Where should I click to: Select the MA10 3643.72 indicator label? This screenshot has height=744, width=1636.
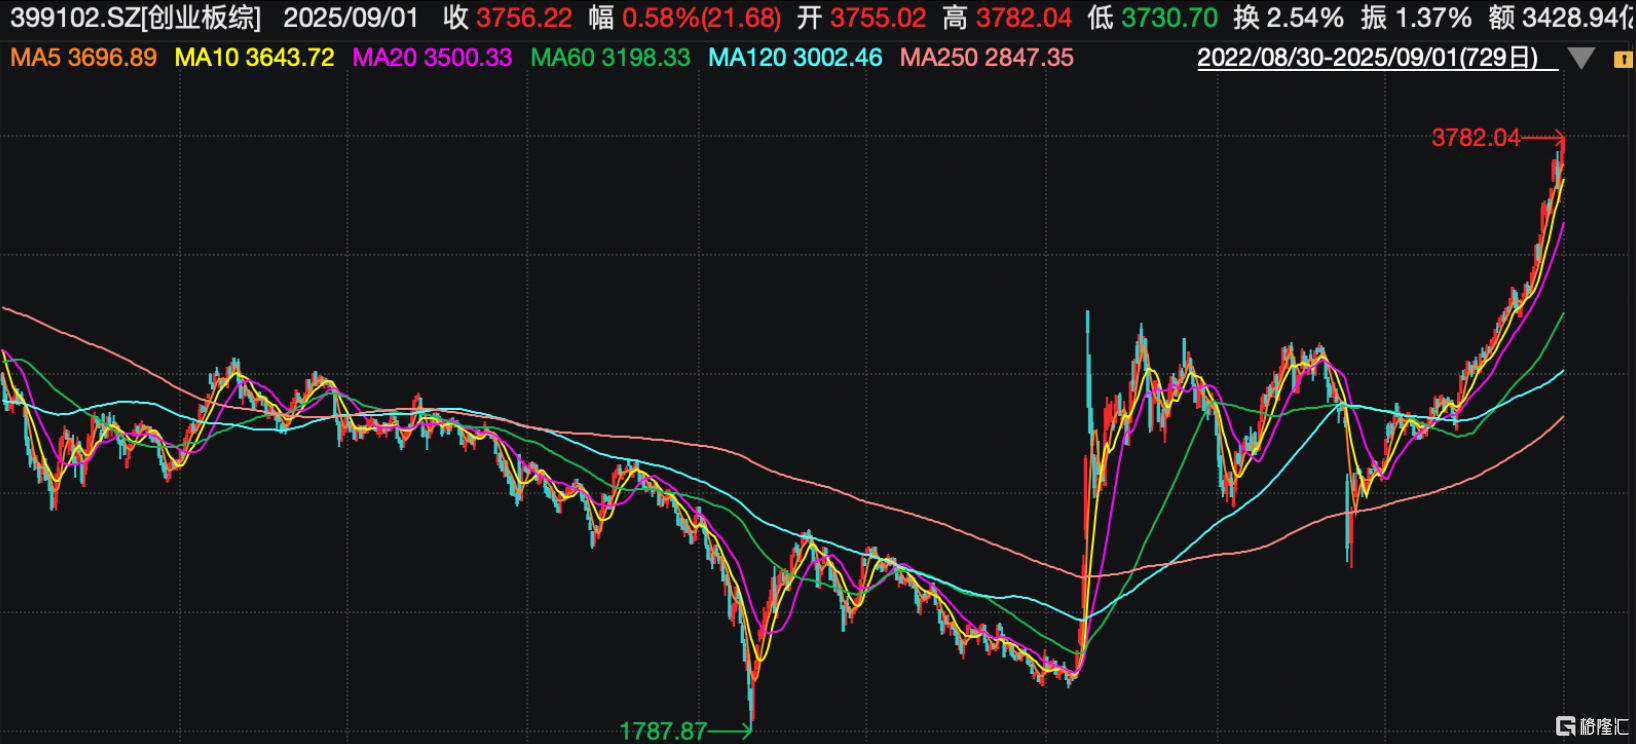[254, 58]
